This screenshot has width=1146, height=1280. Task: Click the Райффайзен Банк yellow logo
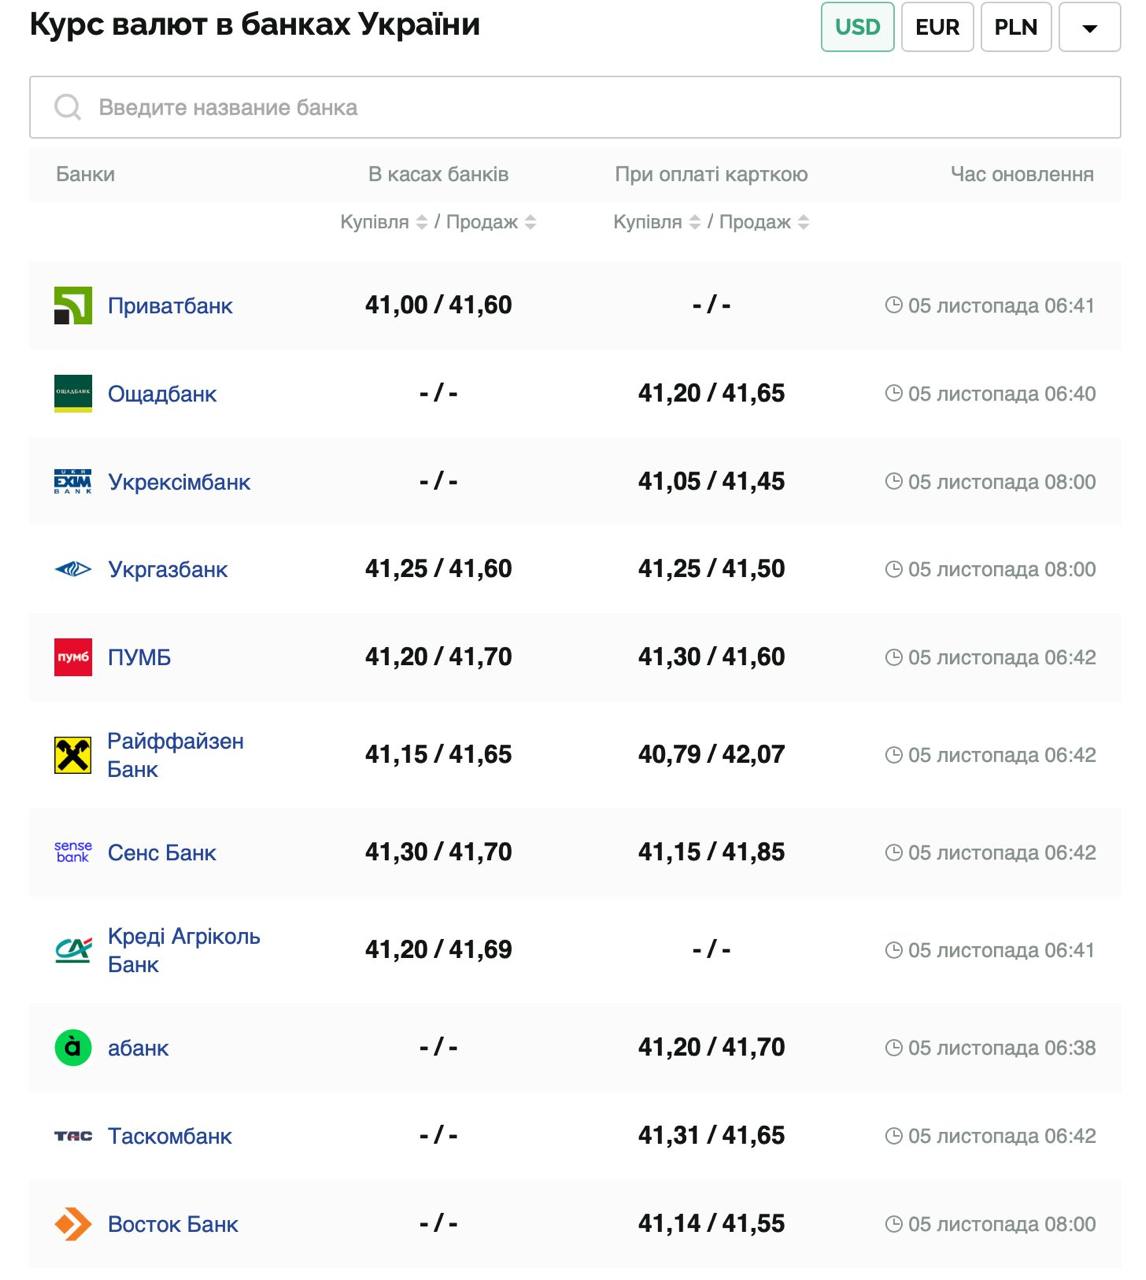point(73,755)
